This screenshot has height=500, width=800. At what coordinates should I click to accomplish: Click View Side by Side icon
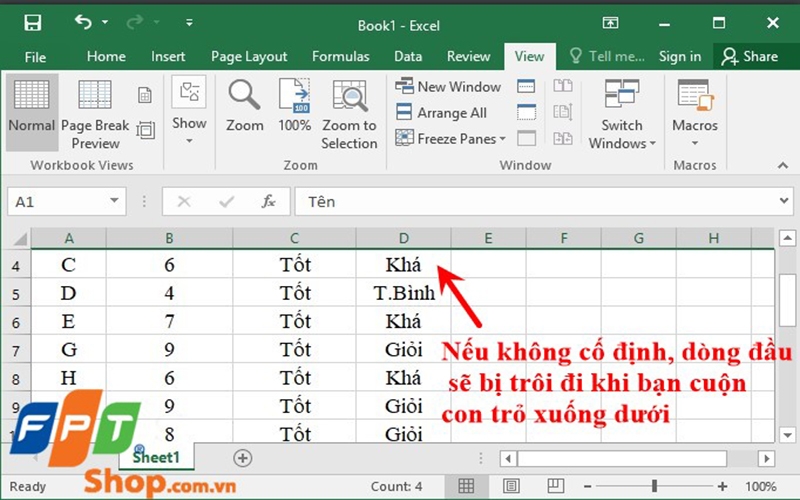point(563,86)
